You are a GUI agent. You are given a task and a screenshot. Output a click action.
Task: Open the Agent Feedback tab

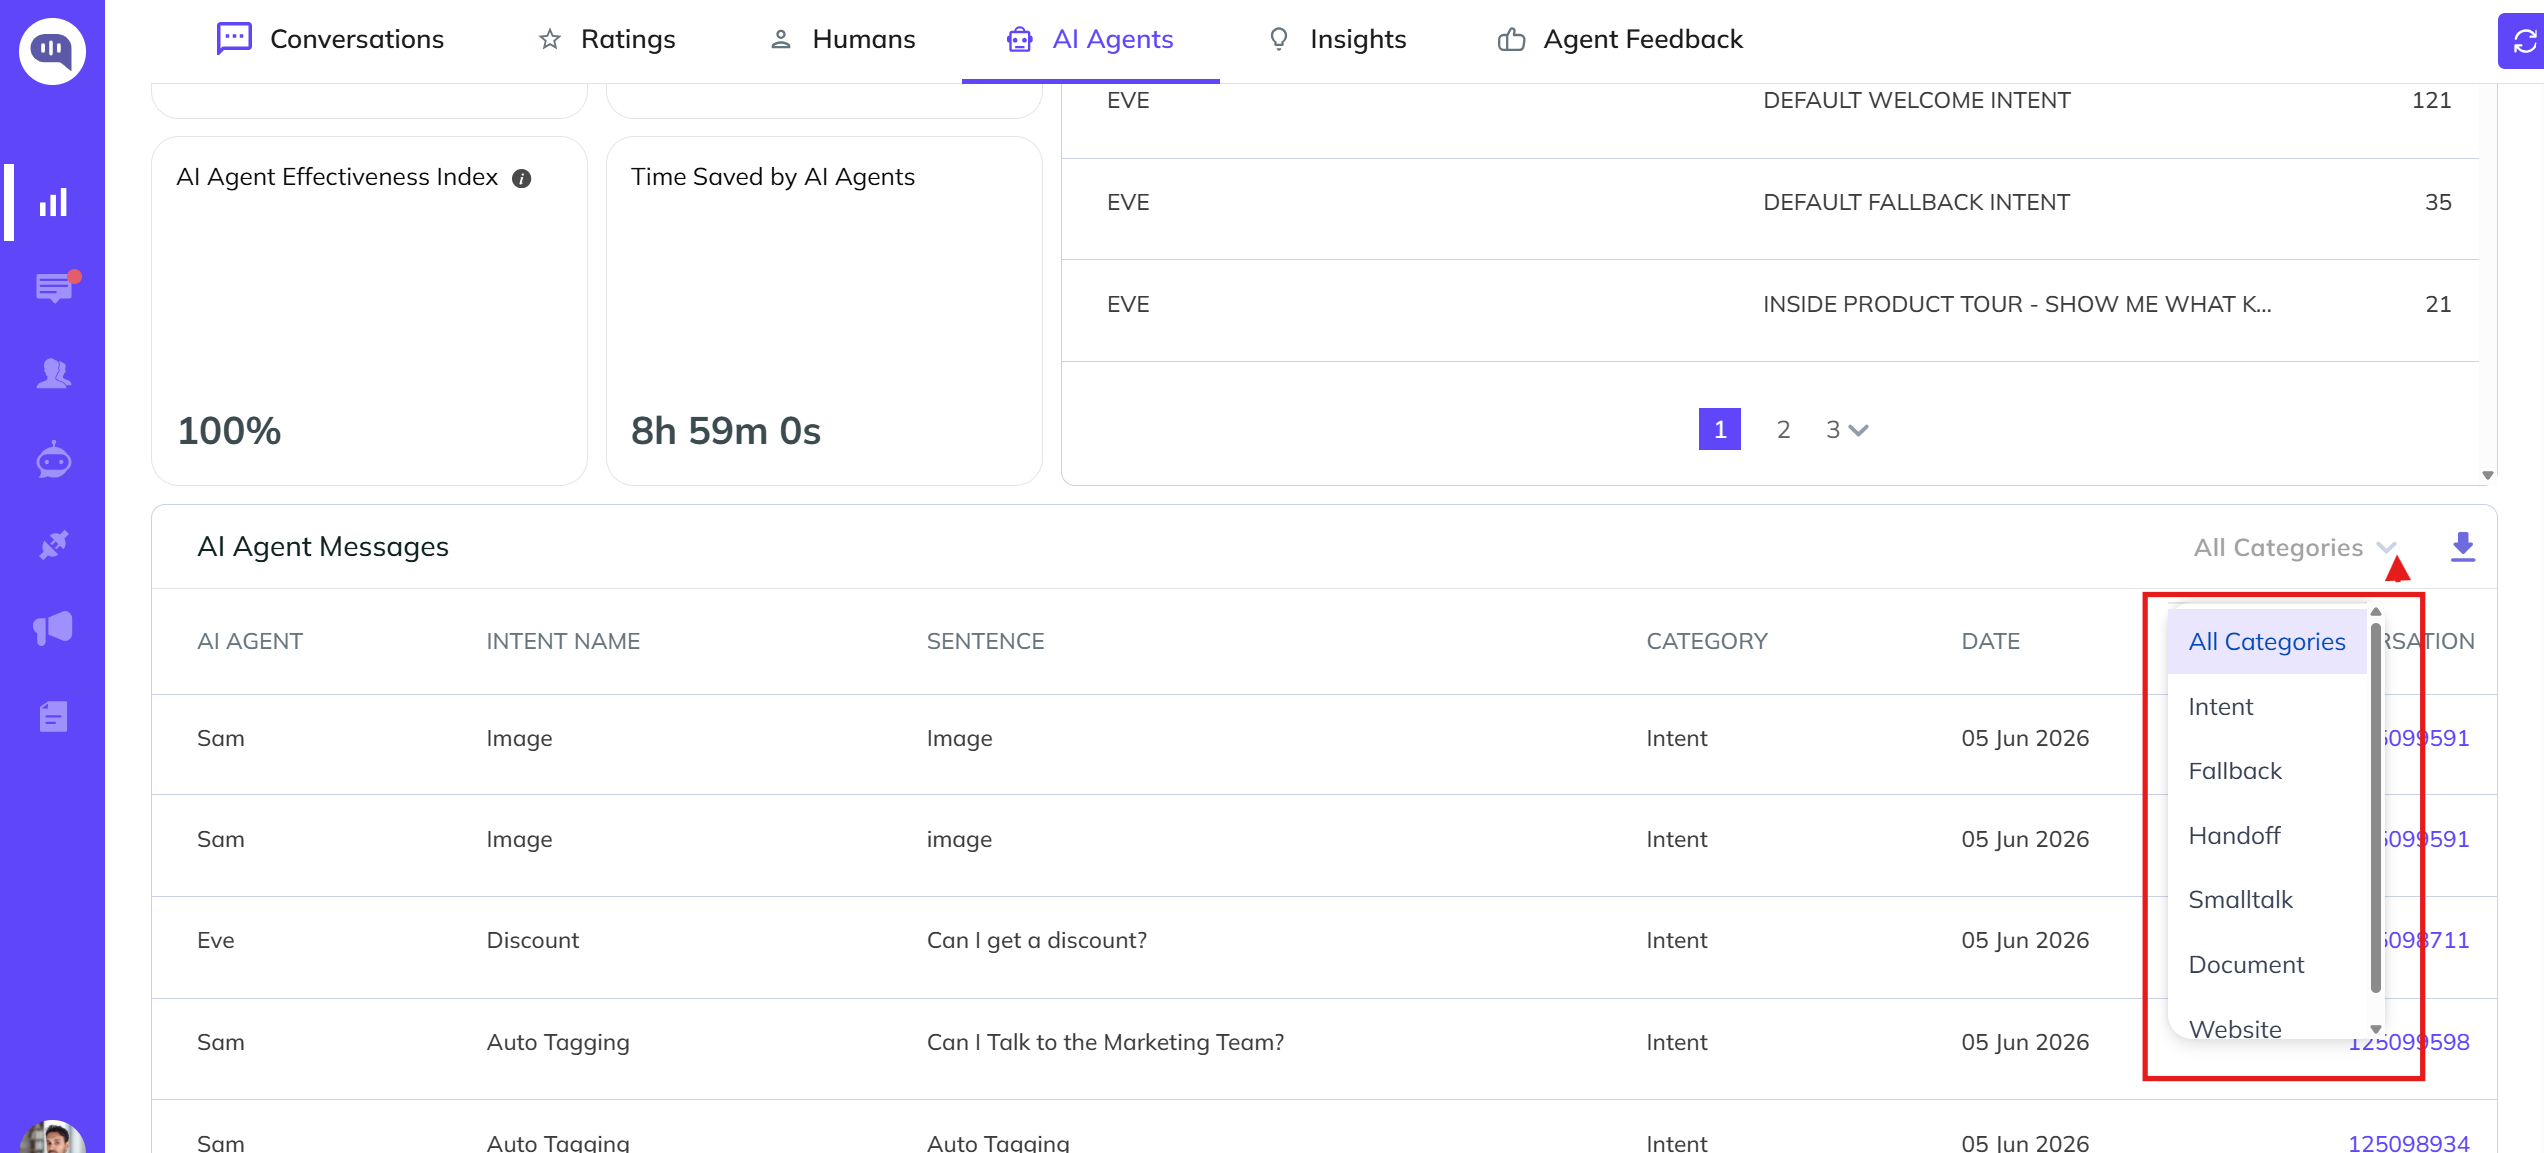pyautogui.click(x=1620, y=39)
